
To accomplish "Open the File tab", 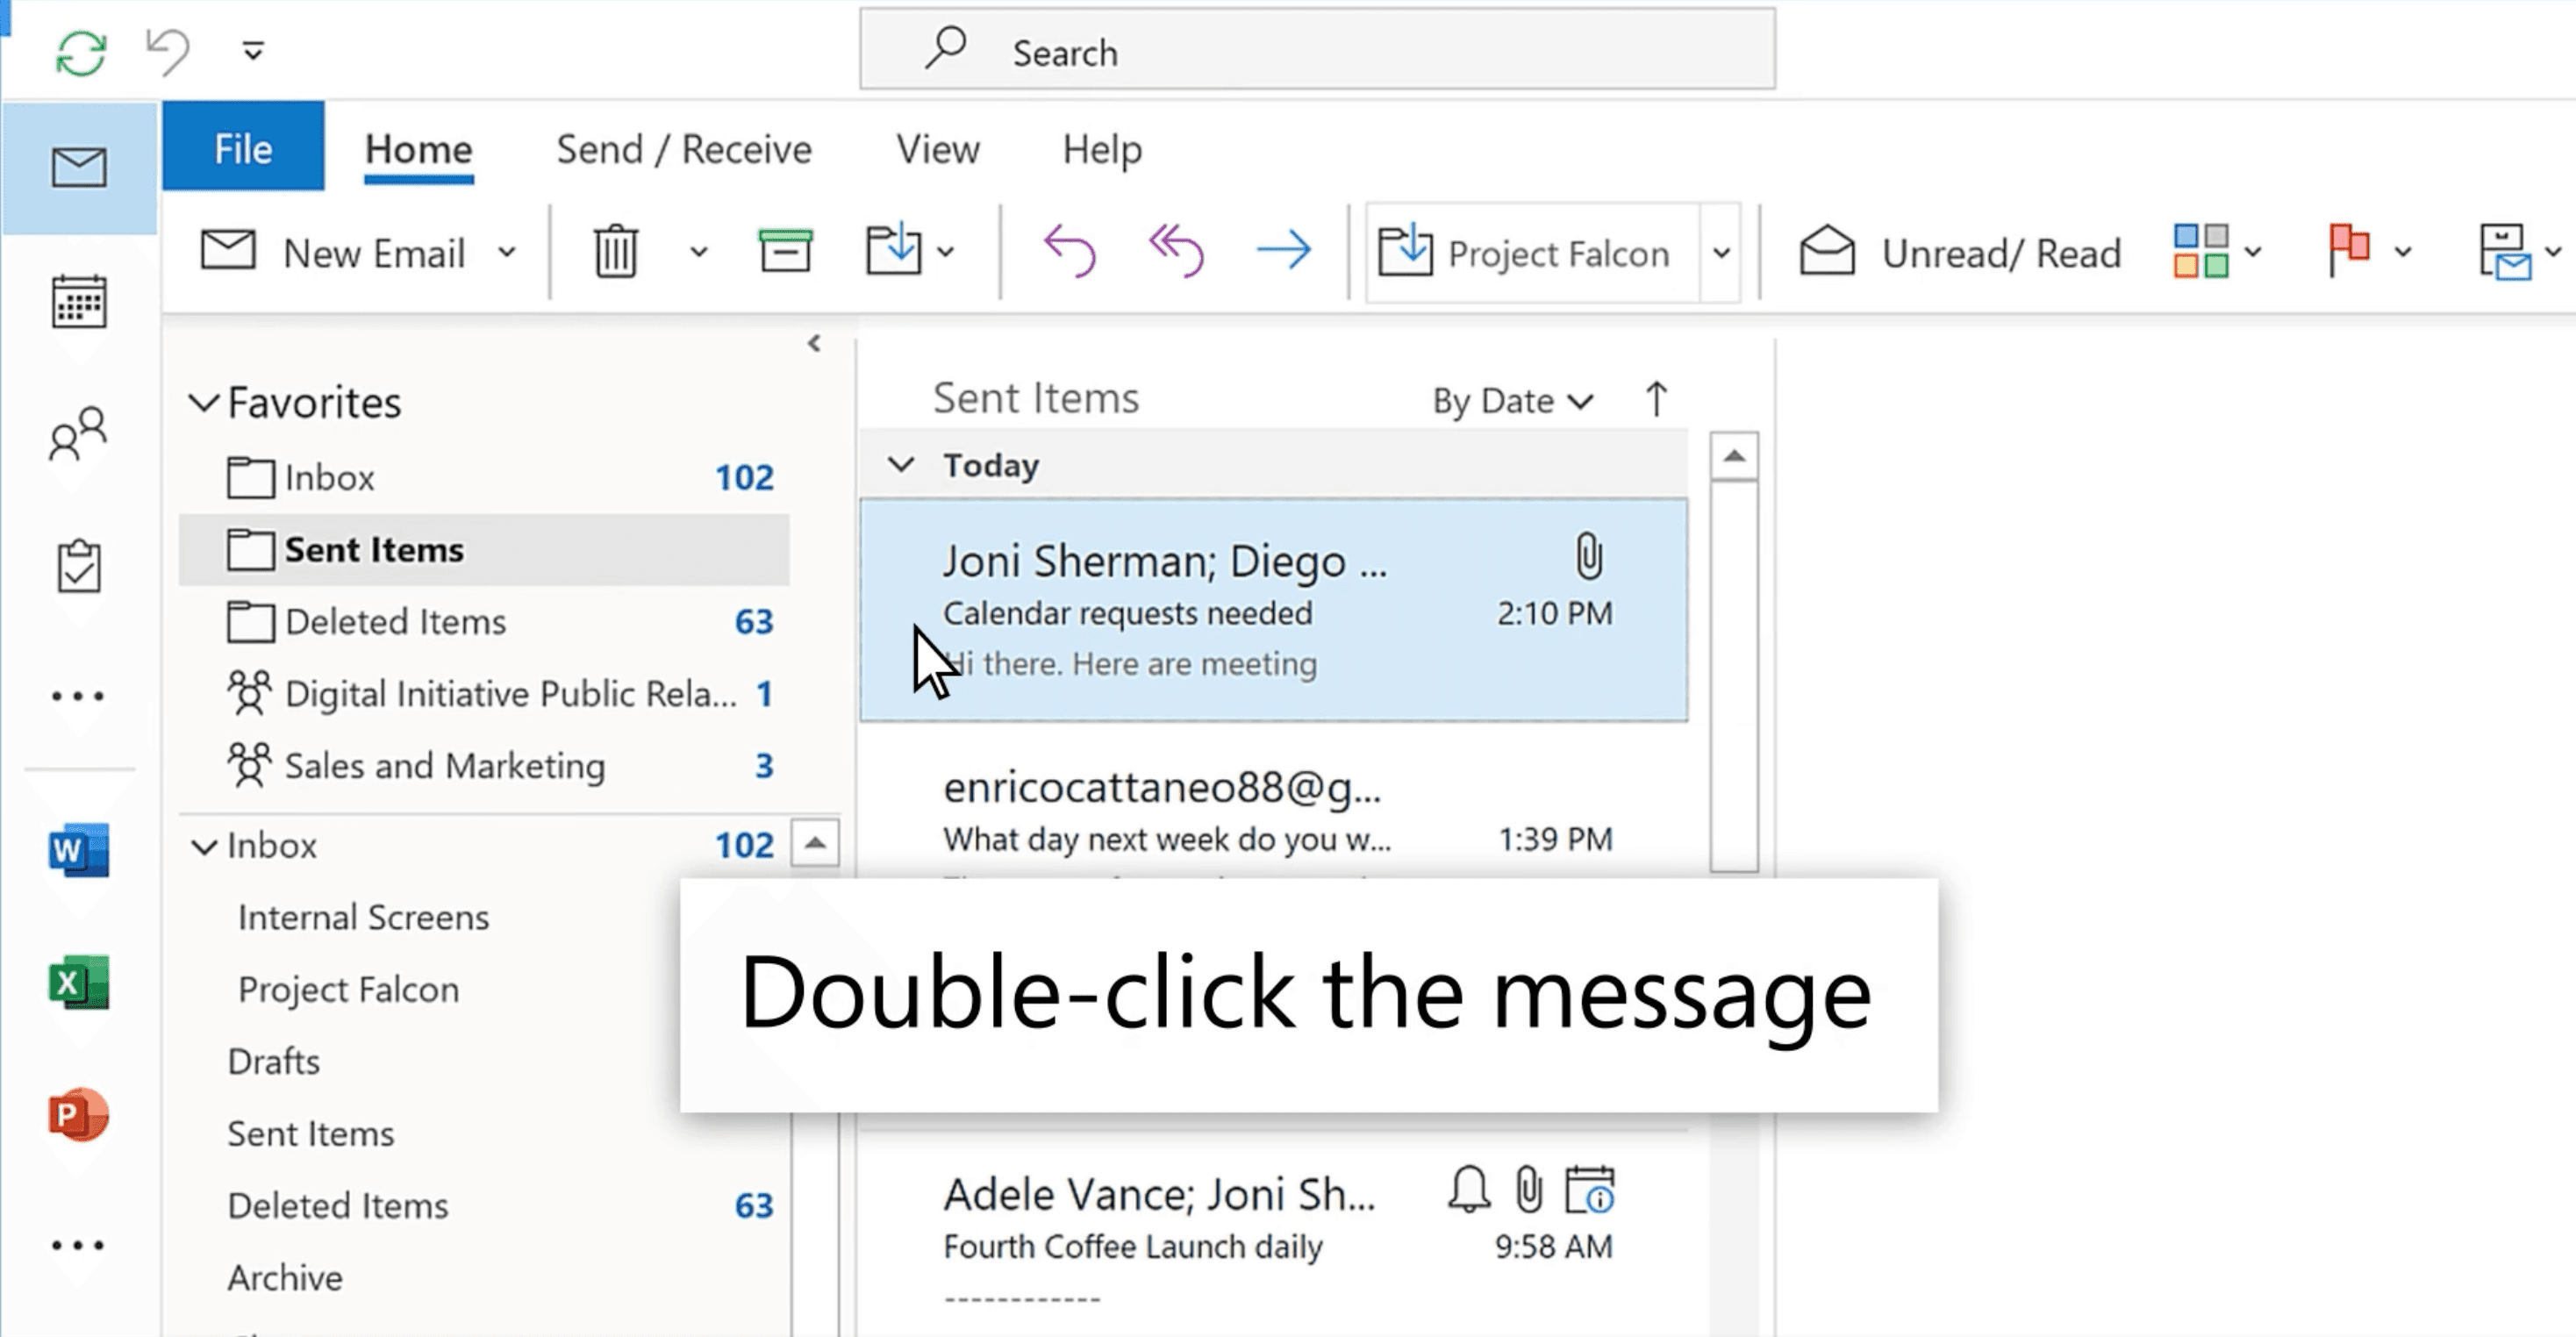I will (x=243, y=149).
